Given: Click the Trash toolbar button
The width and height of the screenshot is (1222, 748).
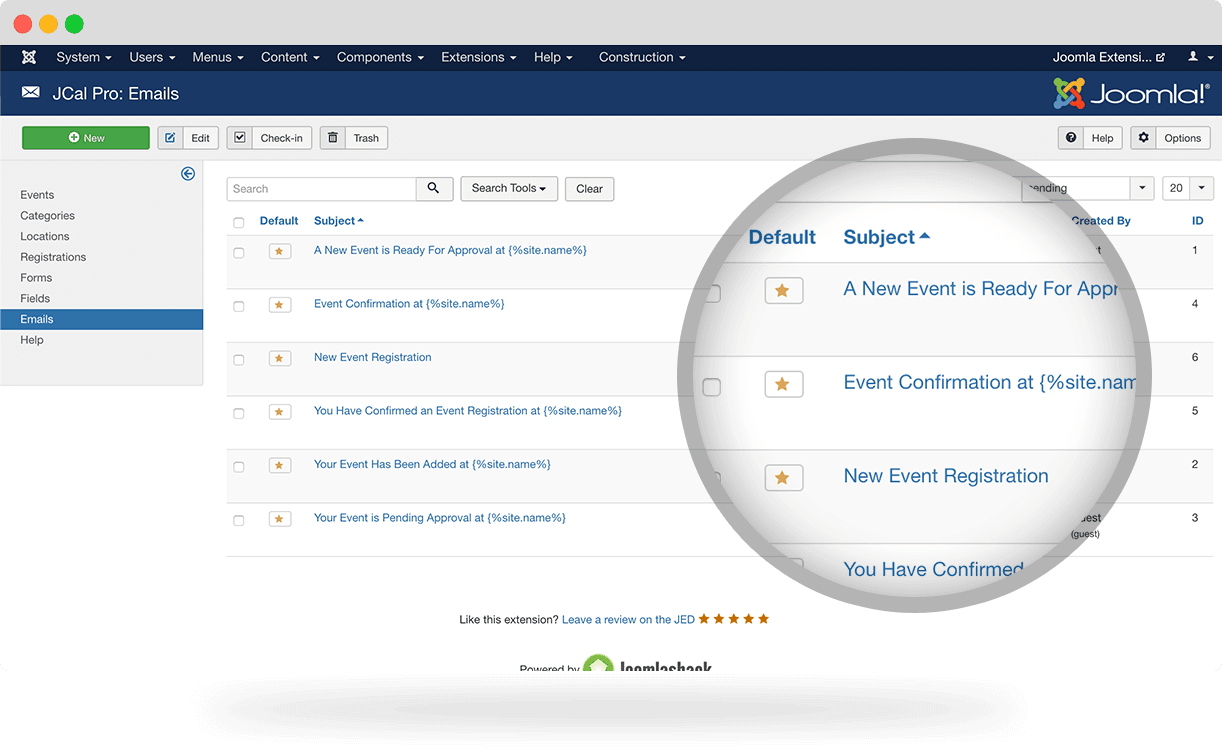Looking at the screenshot, I should click(x=354, y=138).
